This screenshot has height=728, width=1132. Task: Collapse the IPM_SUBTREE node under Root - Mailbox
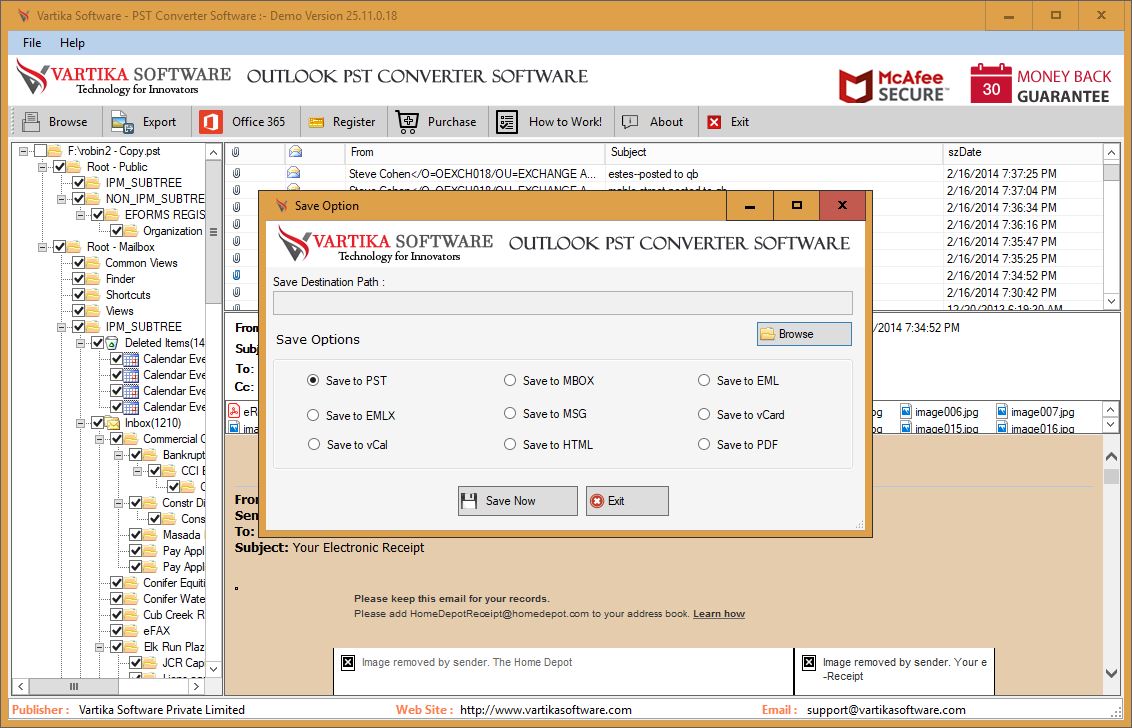(61, 327)
